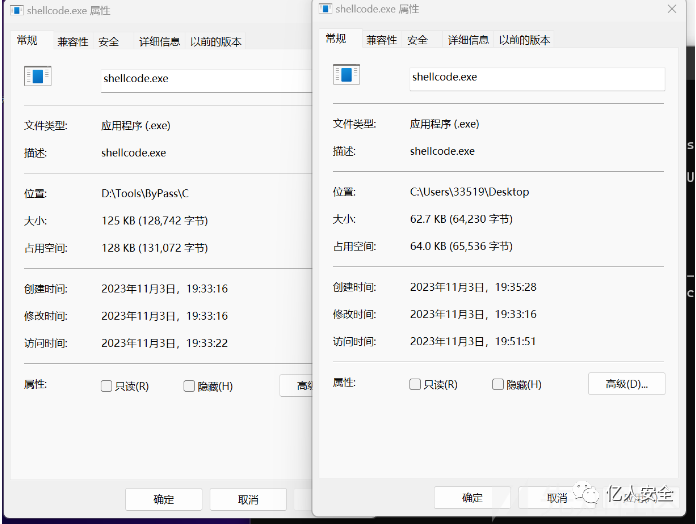This screenshot has height=524, width=696.
Task: Toggle 只读(R) checkbox in left window
Action: (x=106, y=386)
